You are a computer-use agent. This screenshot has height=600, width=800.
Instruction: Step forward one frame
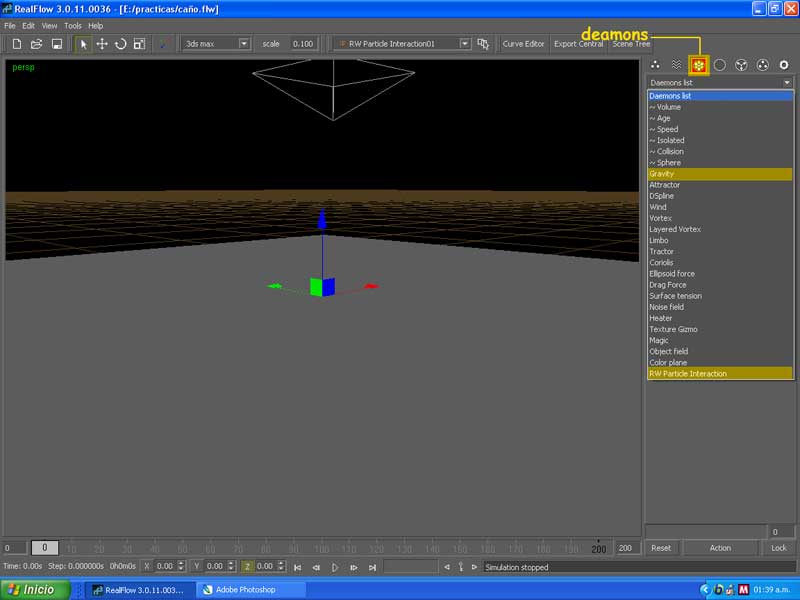(x=353, y=567)
